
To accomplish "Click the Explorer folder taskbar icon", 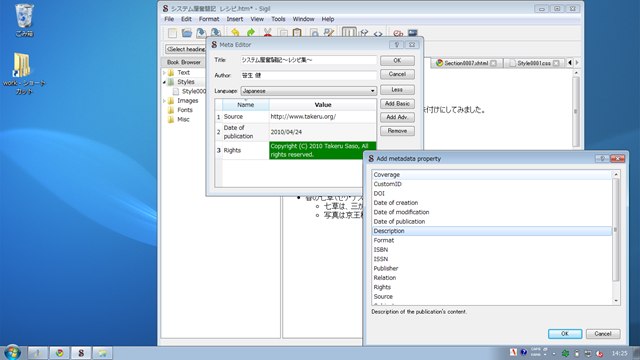I will (x=102, y=353).
